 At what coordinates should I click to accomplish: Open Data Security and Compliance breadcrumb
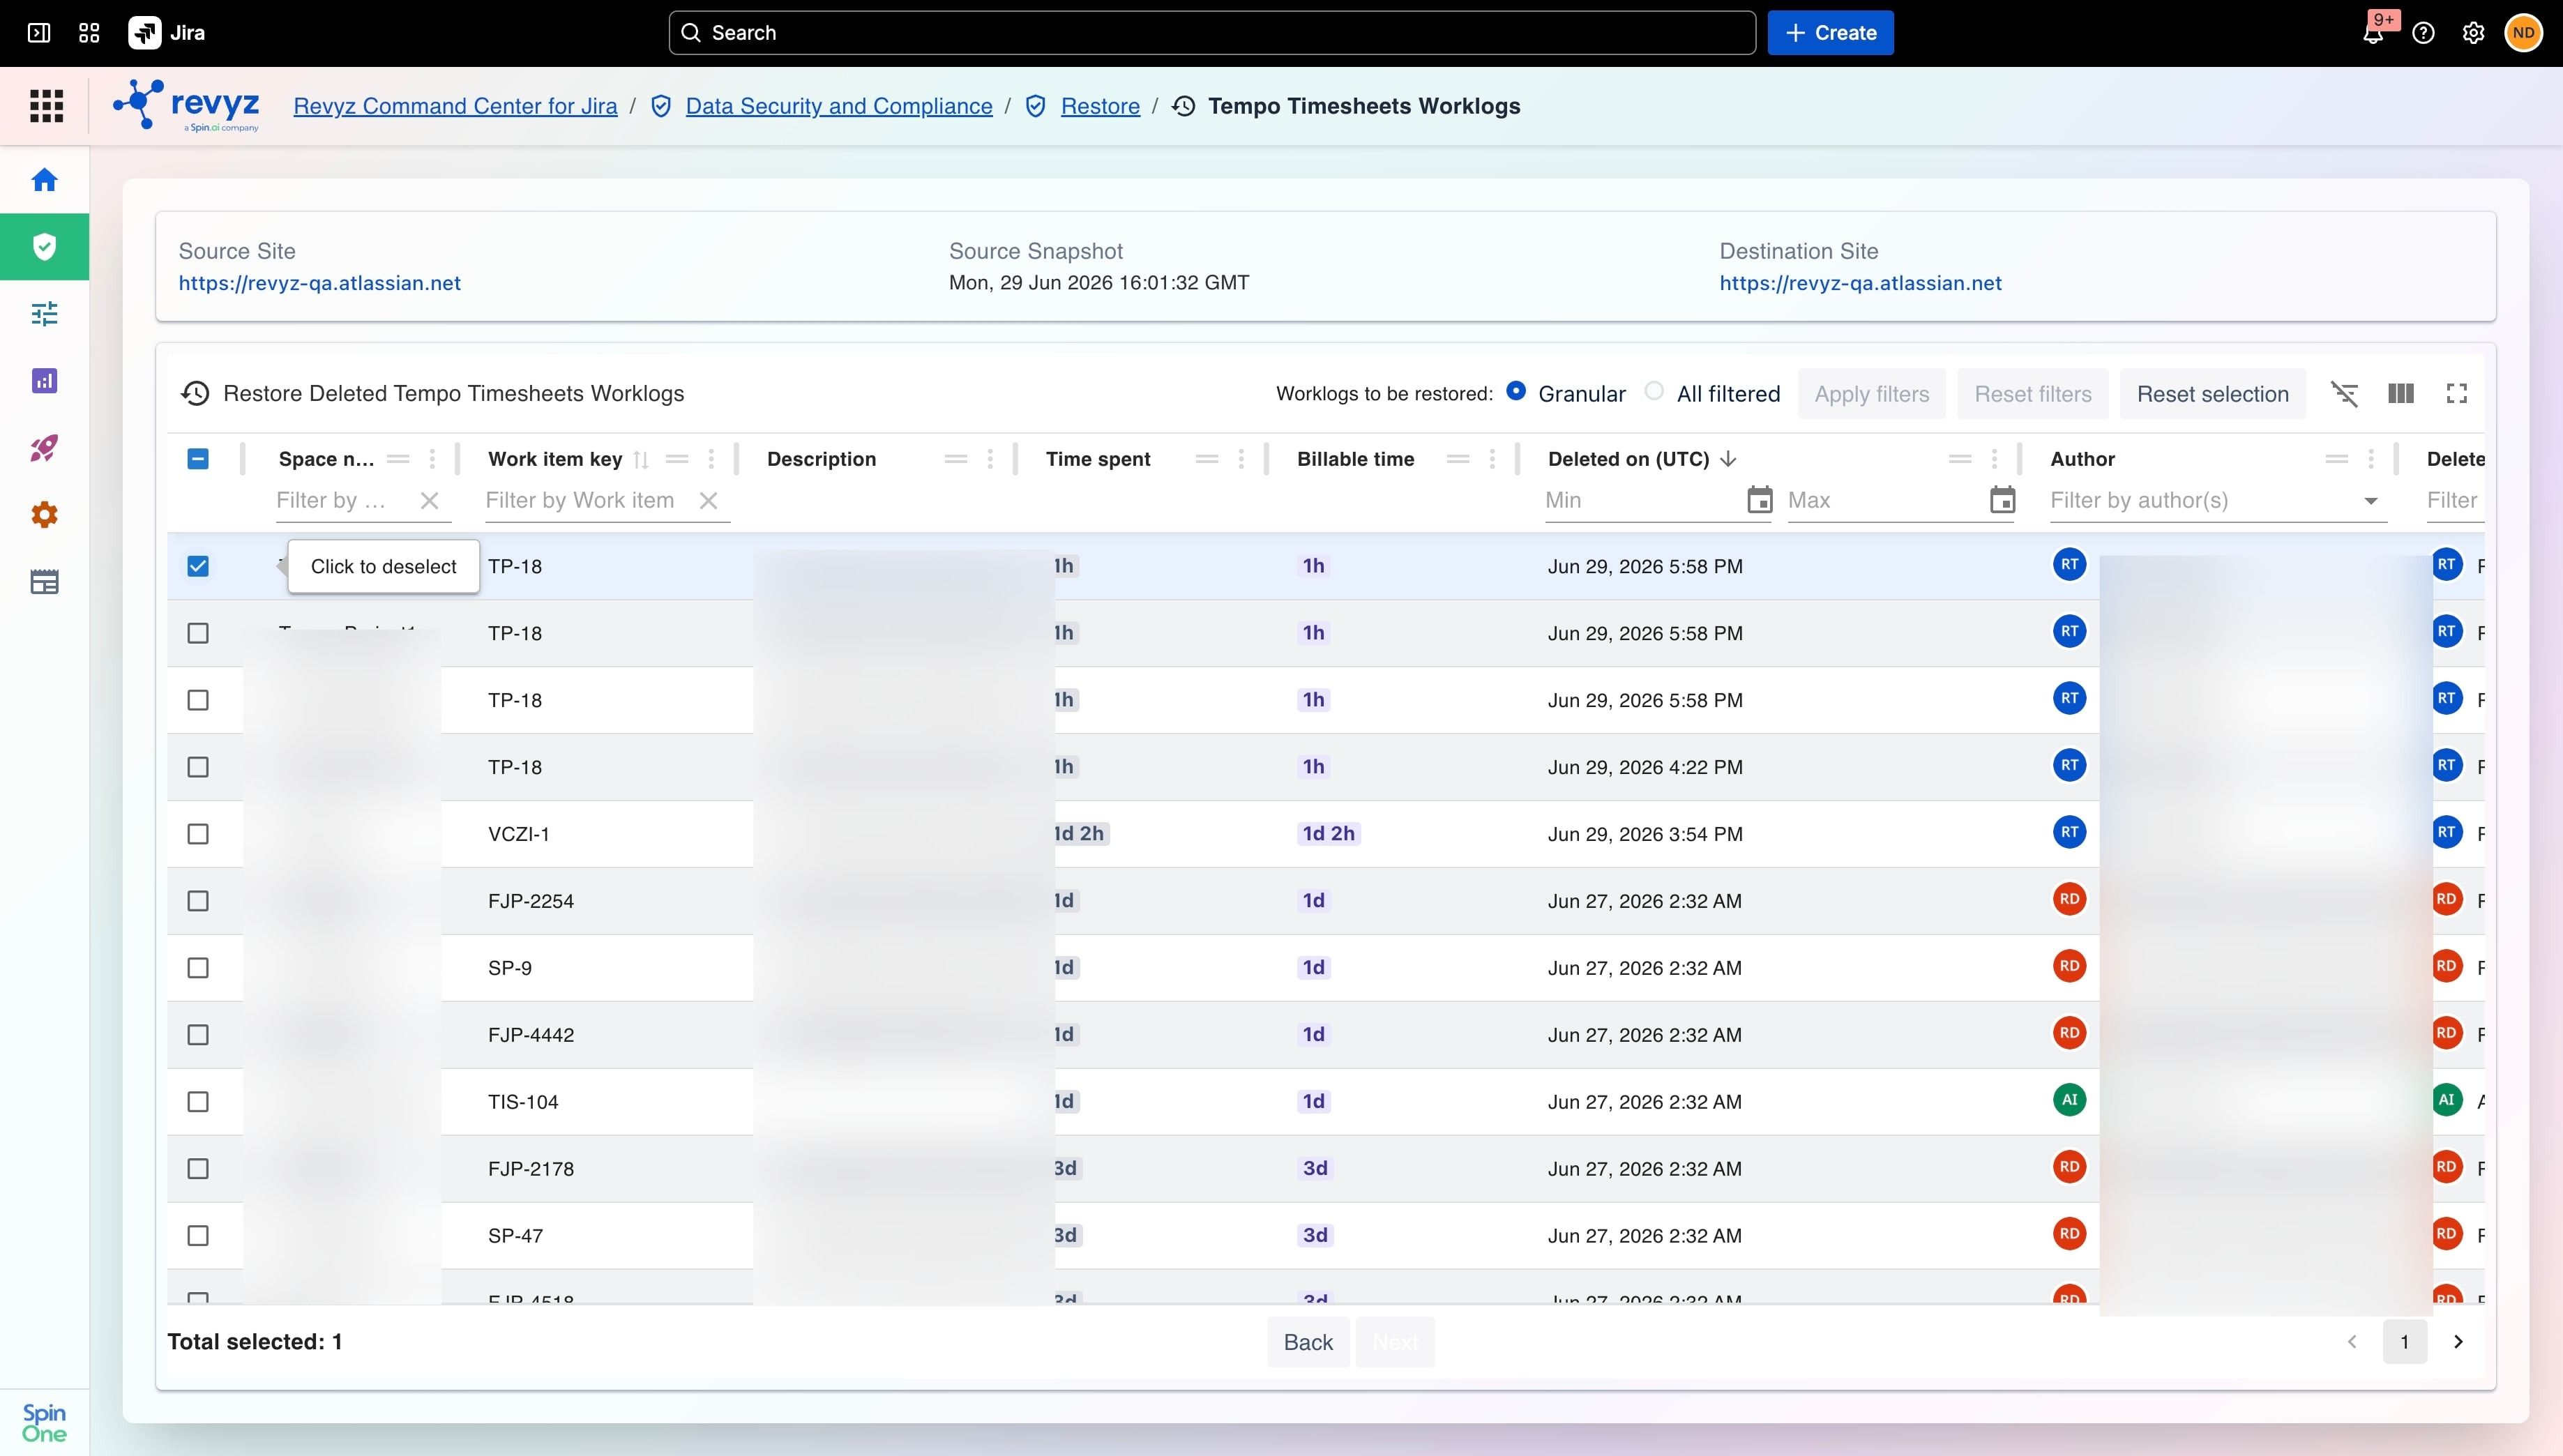pyautogui.click(x=839, y=106)
